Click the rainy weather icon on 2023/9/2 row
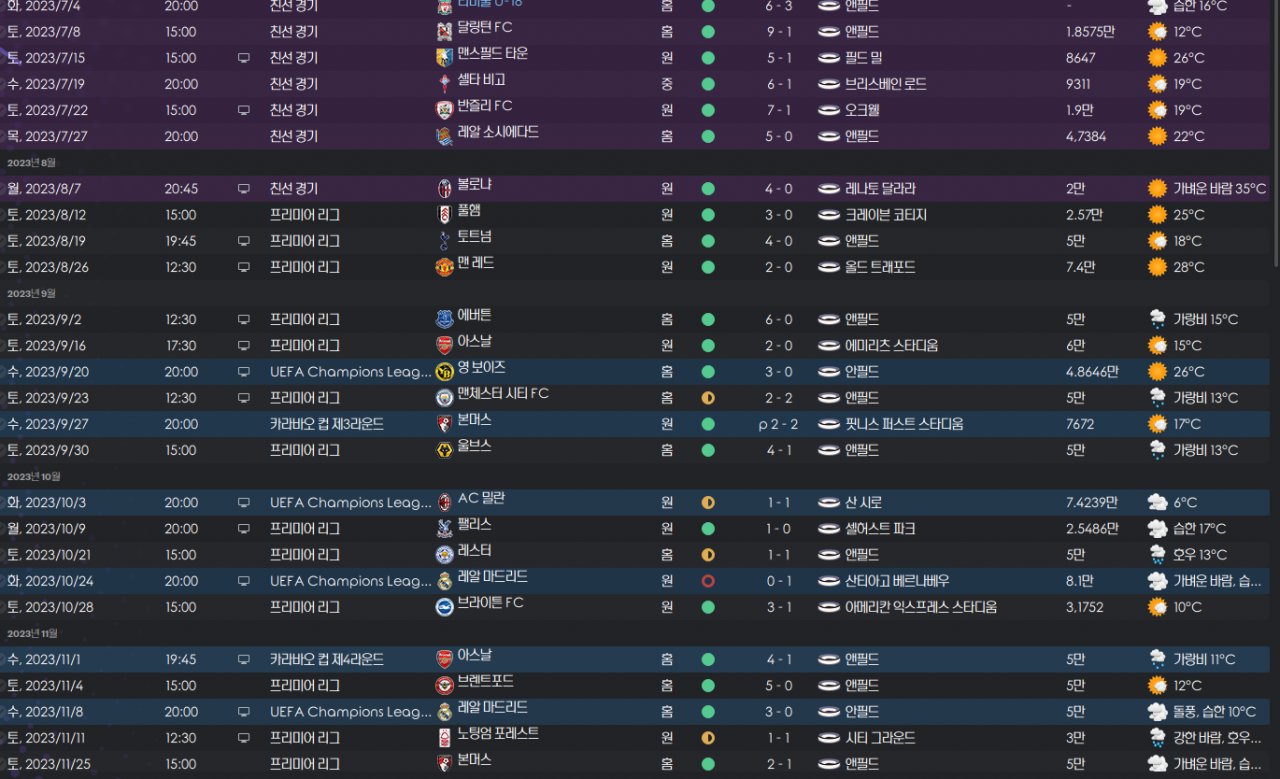 tap(1157, 320)
